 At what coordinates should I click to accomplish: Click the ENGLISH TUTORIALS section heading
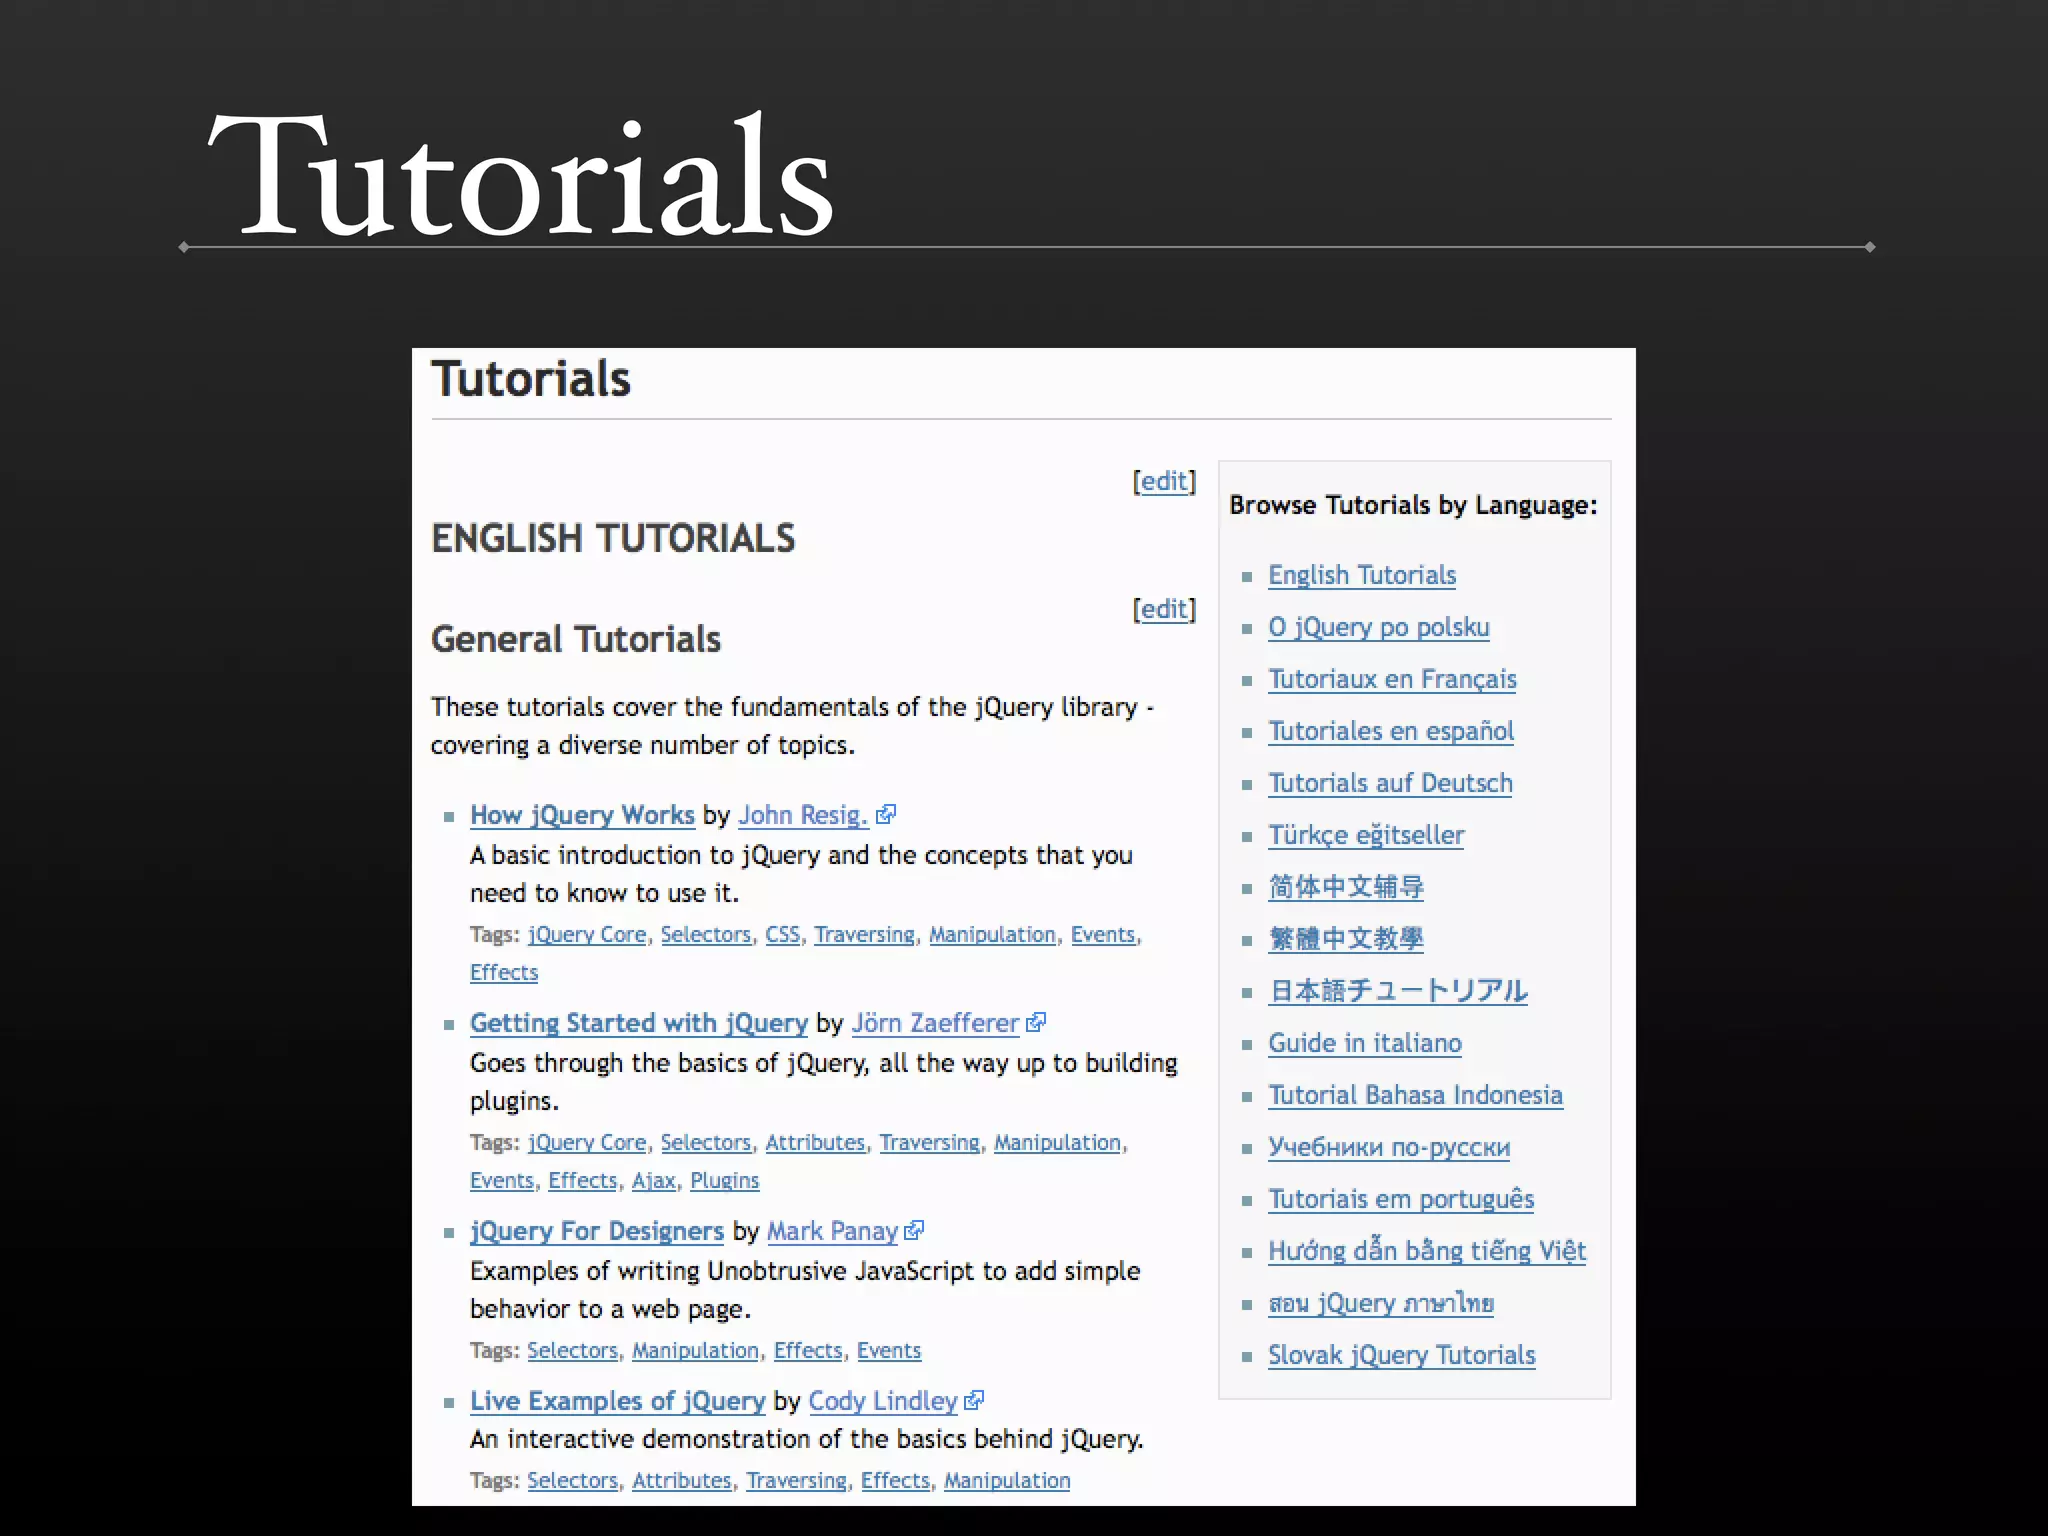pos(613,539)
